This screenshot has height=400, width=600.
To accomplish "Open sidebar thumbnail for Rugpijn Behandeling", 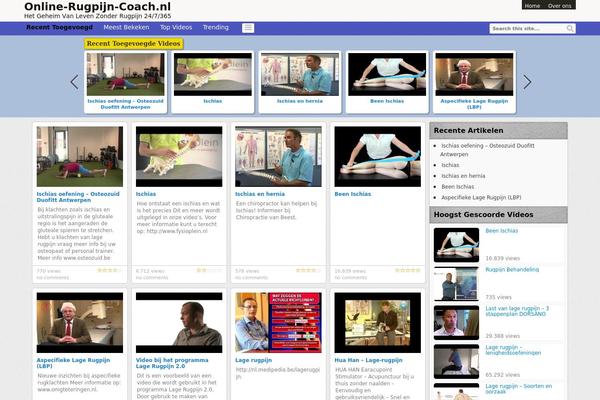I will tap(456, 284).
